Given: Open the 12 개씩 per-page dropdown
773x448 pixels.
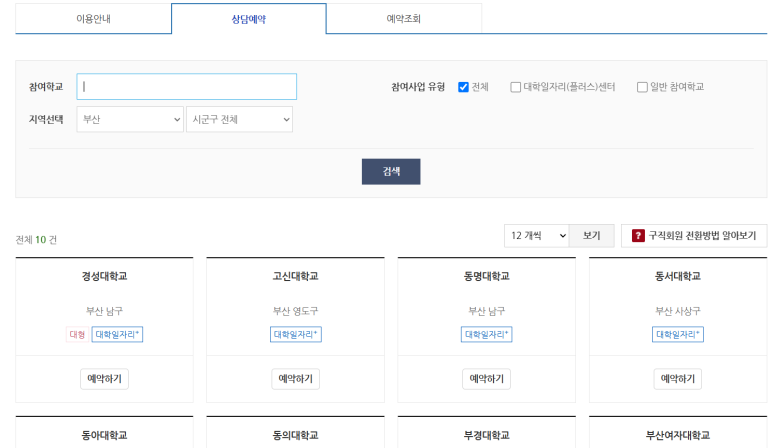Looking at the screenshot, I should coord(536,236).
